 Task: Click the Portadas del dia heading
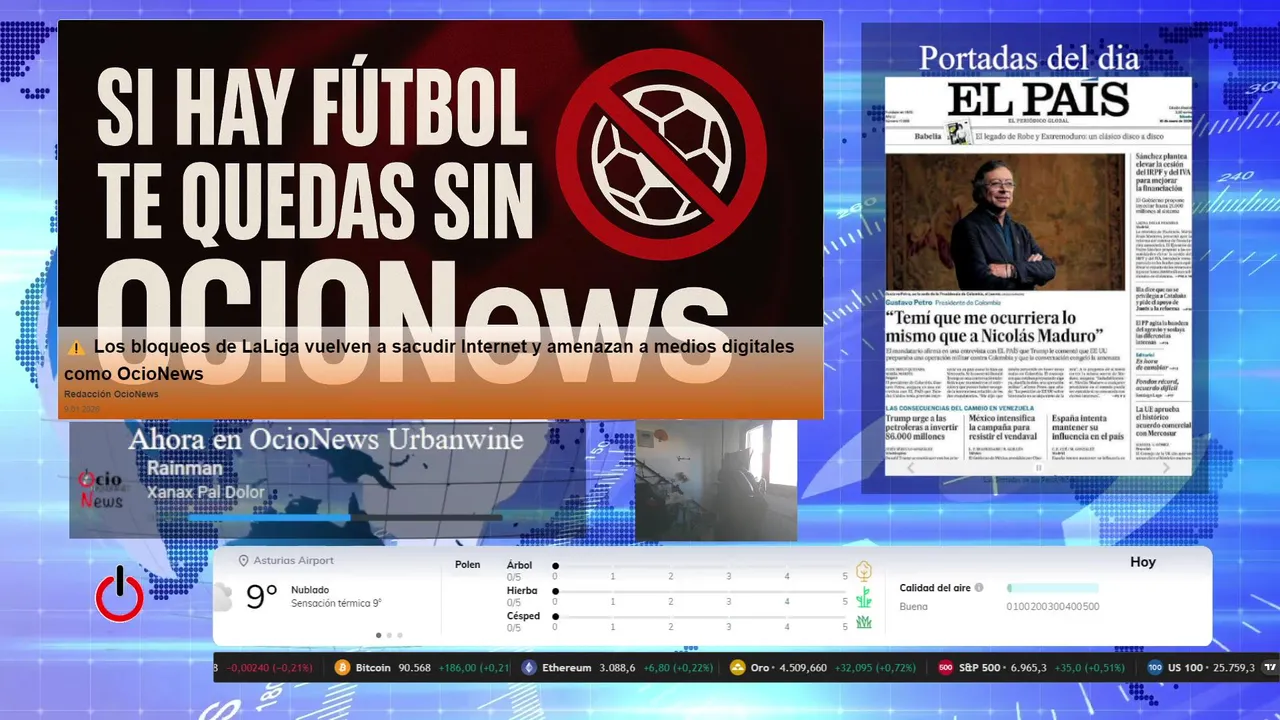click(1029, 58)
